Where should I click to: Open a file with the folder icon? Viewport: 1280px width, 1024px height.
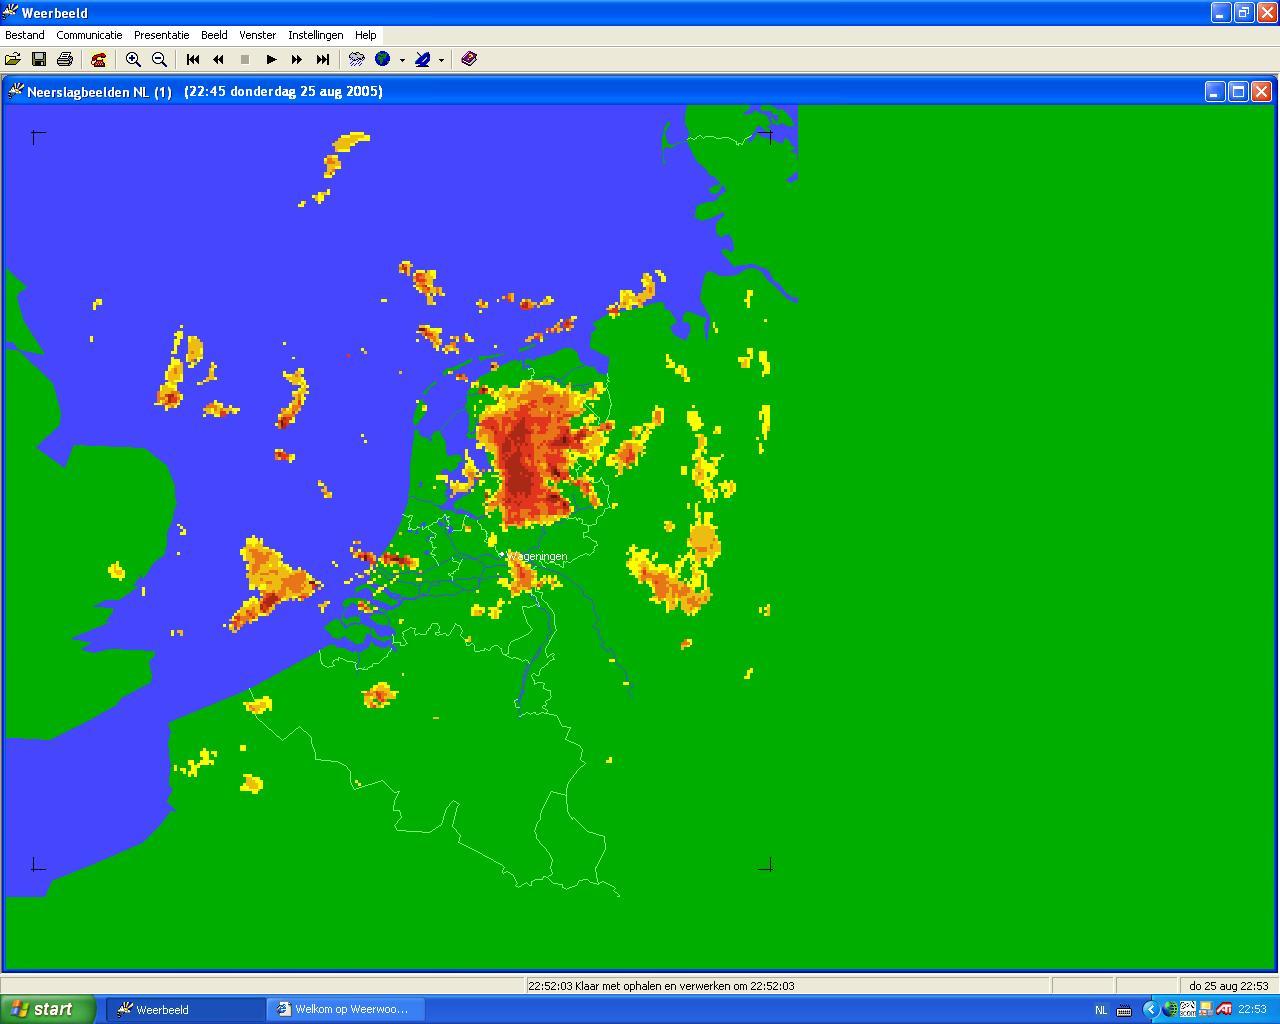(13, 59)
